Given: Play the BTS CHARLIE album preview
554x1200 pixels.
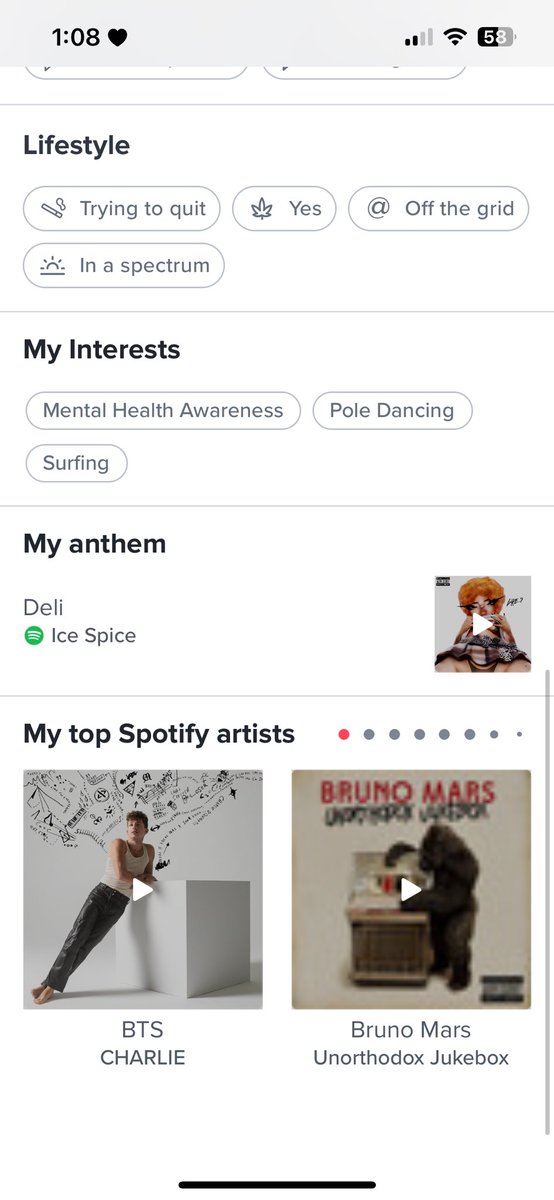Looking at the screenshot, I should tap(143, 889).
